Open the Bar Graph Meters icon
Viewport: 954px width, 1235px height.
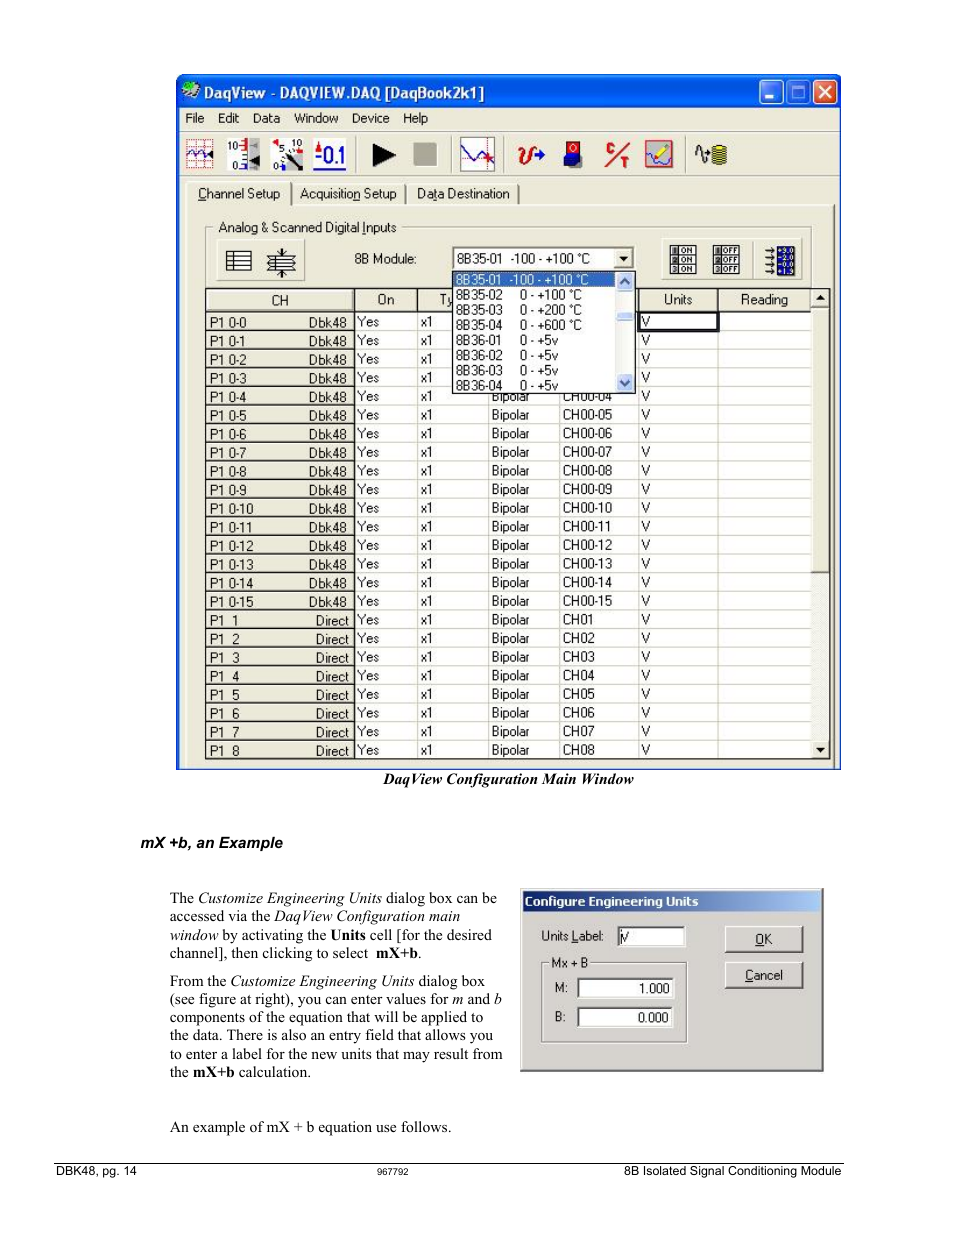point(243,155)
